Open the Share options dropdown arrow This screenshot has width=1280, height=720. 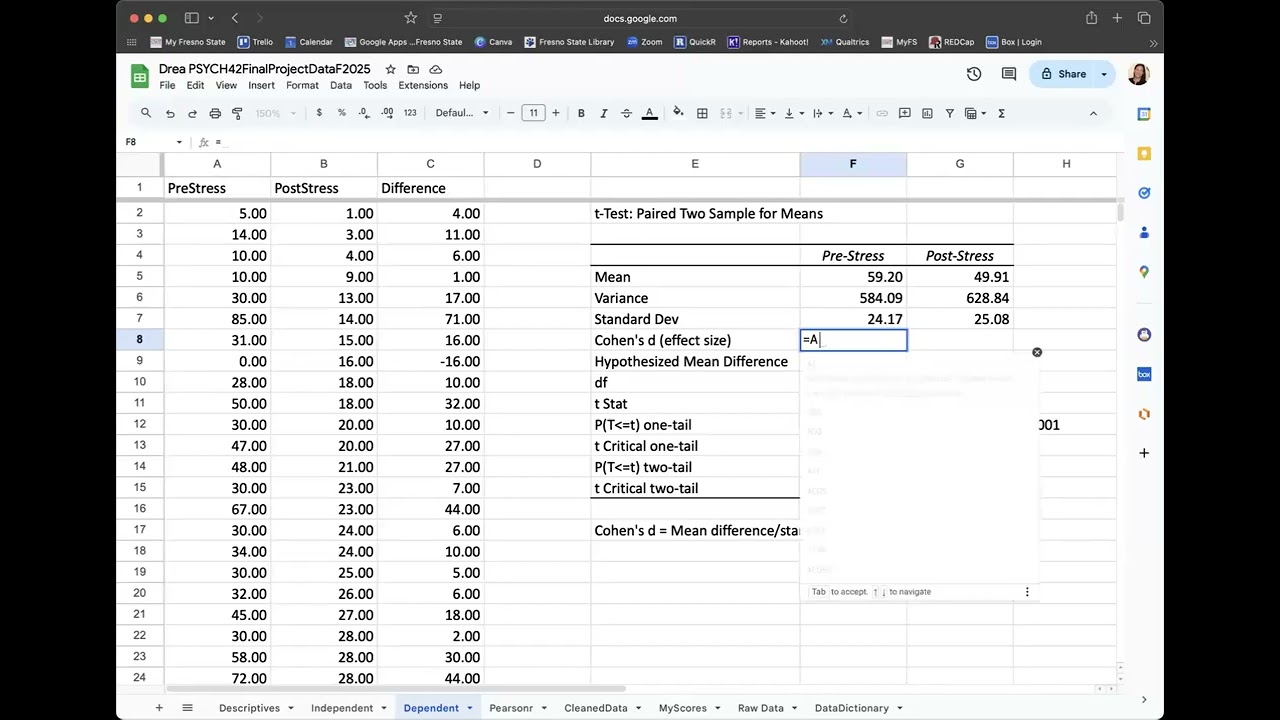[x=1104, y=74]
